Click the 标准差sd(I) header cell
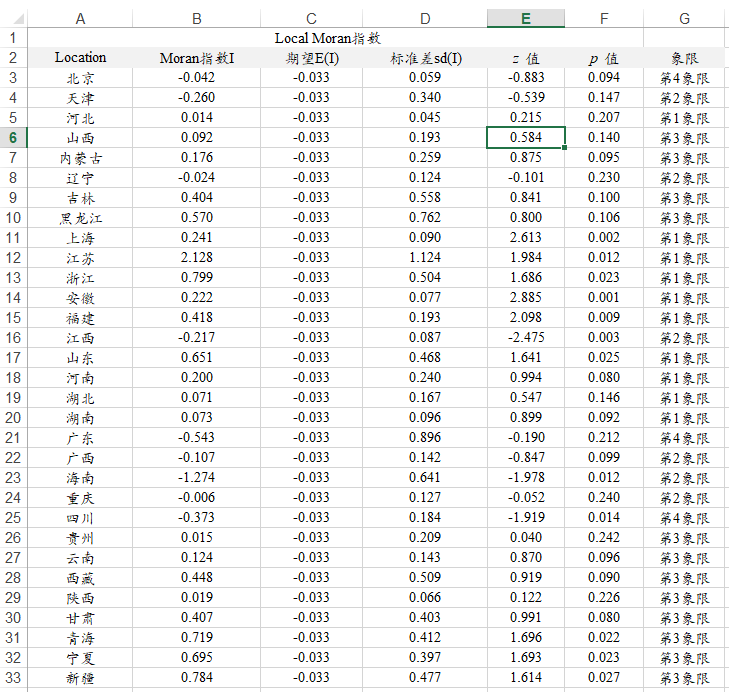 click(x=426, y=58)
